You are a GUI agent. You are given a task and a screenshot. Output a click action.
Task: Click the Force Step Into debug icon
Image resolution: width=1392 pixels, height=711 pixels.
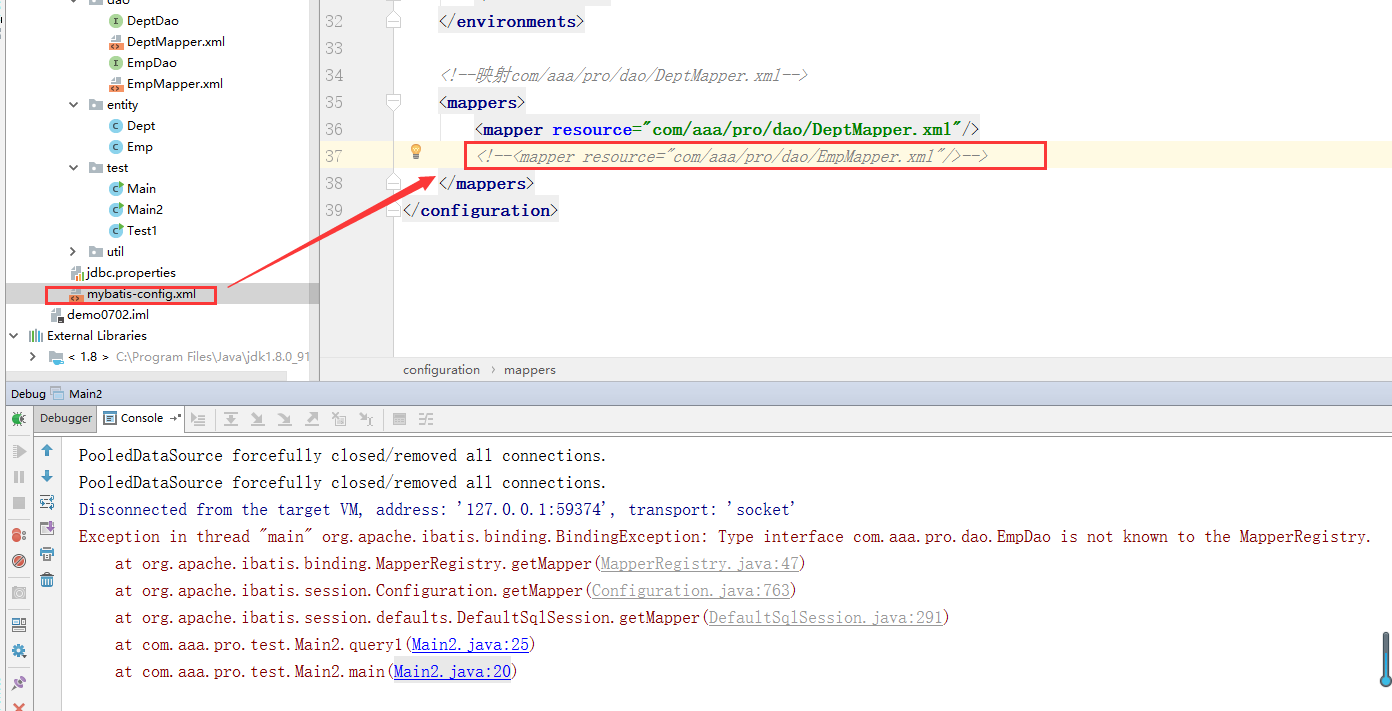click(x=285, y=419)
